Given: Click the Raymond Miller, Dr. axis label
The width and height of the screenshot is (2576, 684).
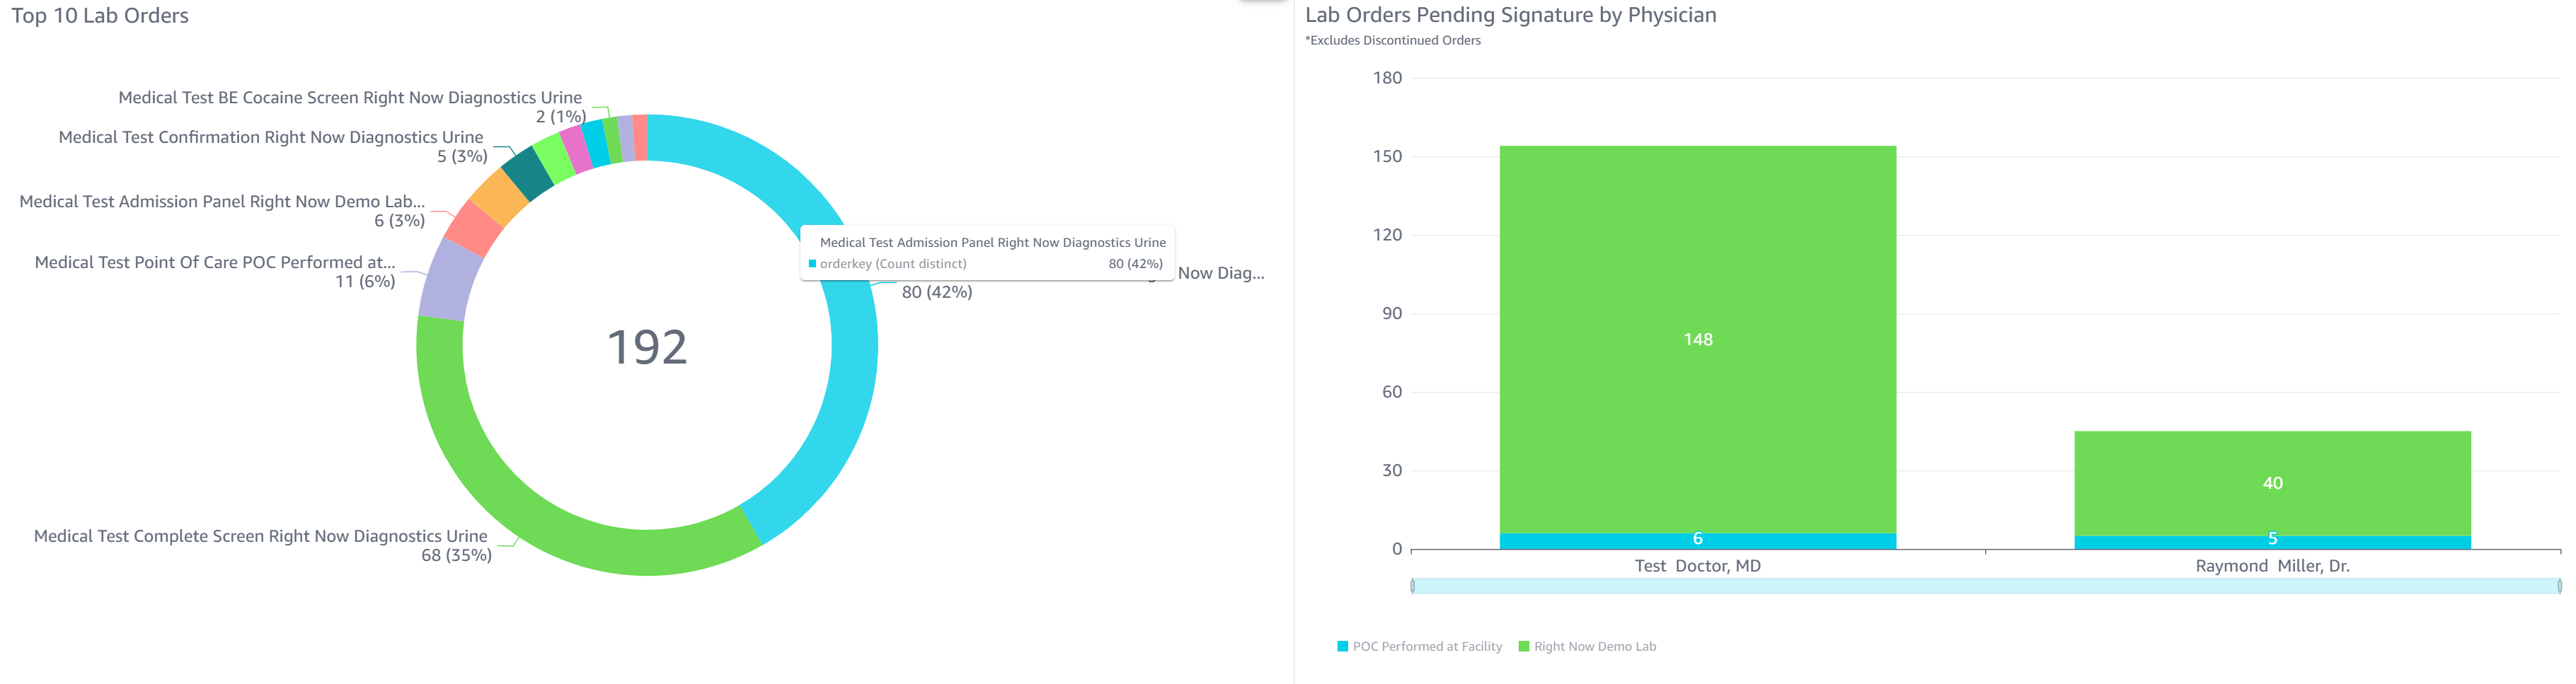Looking at the screenshot, I should pyautogui.click(x=2272, y=566).
